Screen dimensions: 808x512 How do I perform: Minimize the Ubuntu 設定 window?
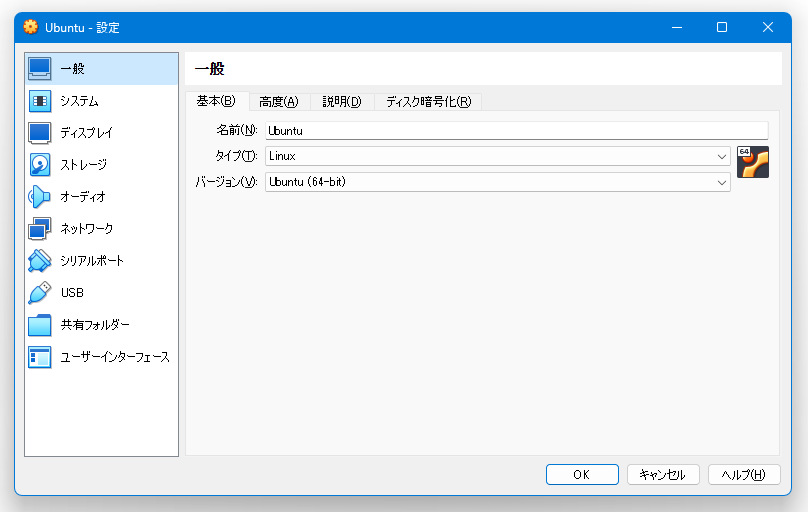pos(677,27)
